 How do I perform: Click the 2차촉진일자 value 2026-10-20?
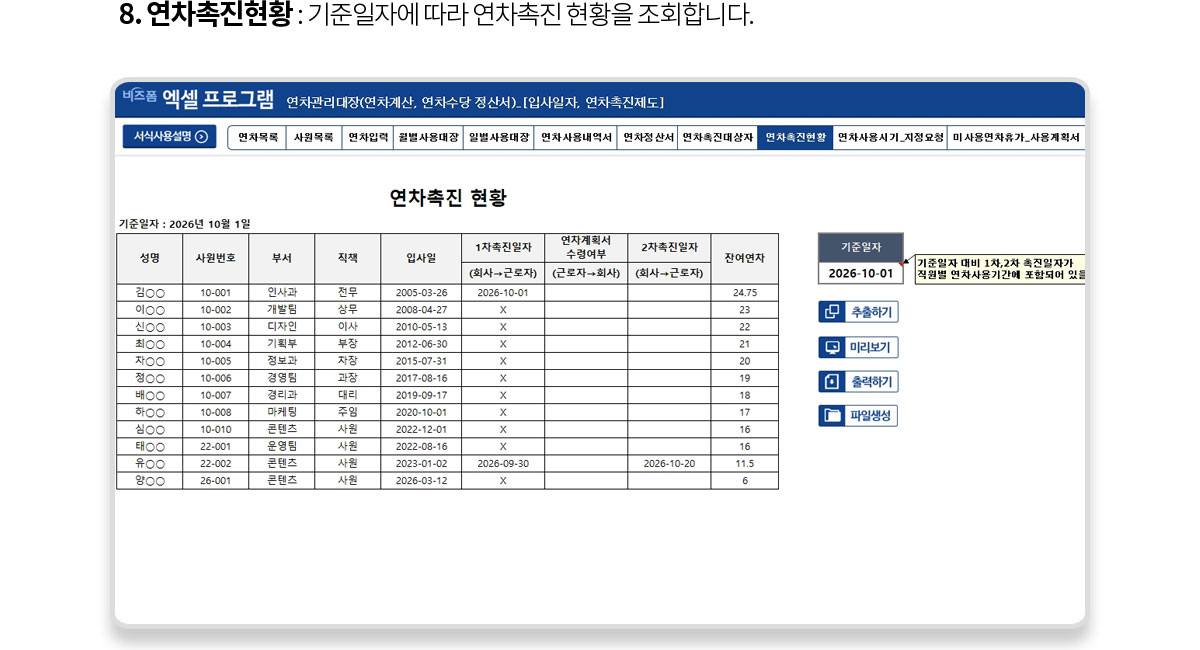pos(669,464)
